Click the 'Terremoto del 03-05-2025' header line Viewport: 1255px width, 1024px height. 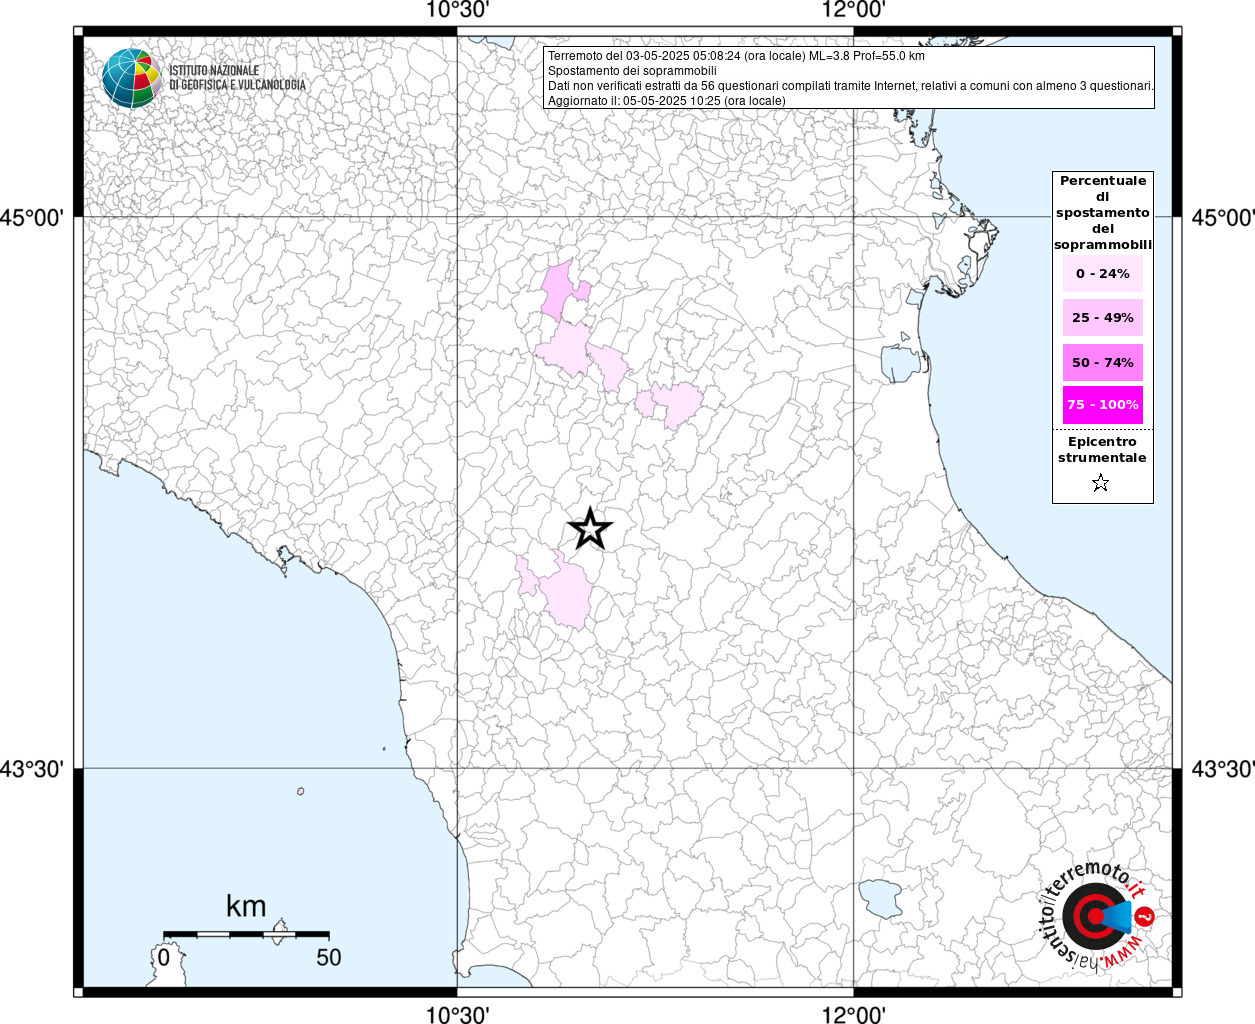pos(736,56)
